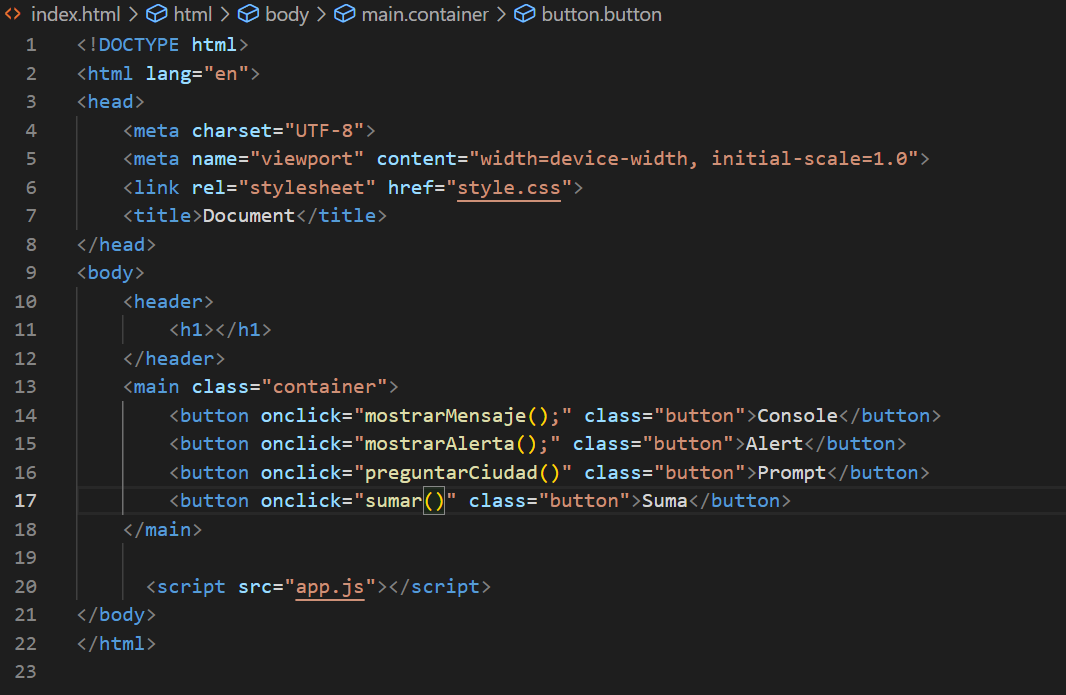Click the closing body tag on line 21
1066x695 pixels.
pos(116,615)
